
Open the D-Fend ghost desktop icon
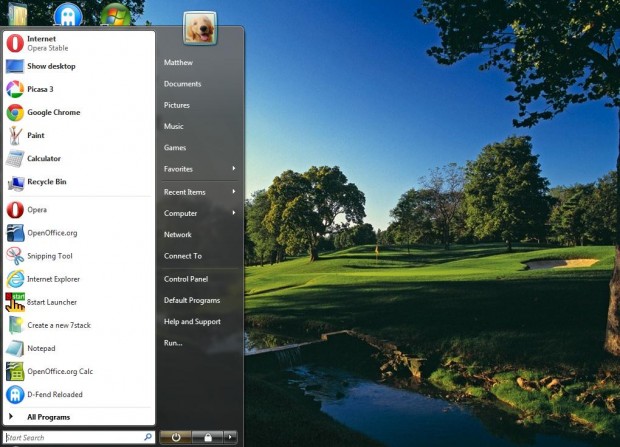click(68, 14)
